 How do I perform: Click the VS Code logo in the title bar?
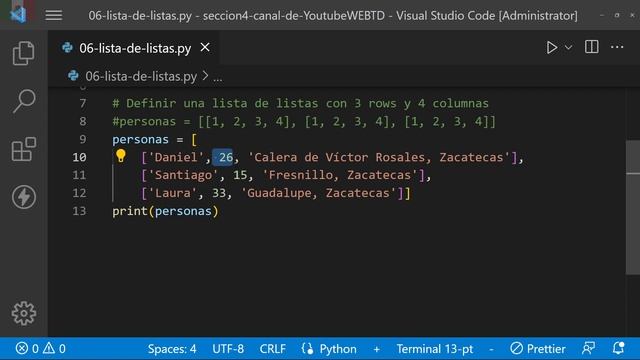(x=18, y=14)
